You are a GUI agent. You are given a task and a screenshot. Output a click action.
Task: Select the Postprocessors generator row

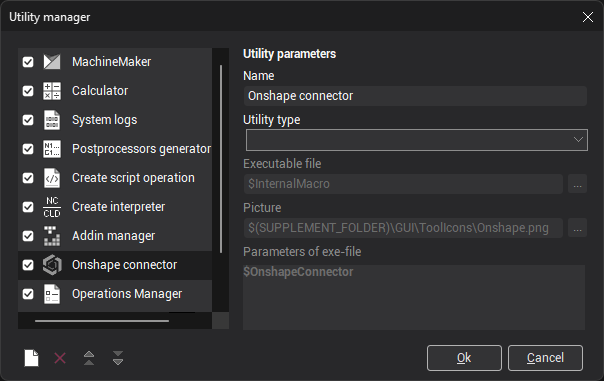click(x=115, y=149)
